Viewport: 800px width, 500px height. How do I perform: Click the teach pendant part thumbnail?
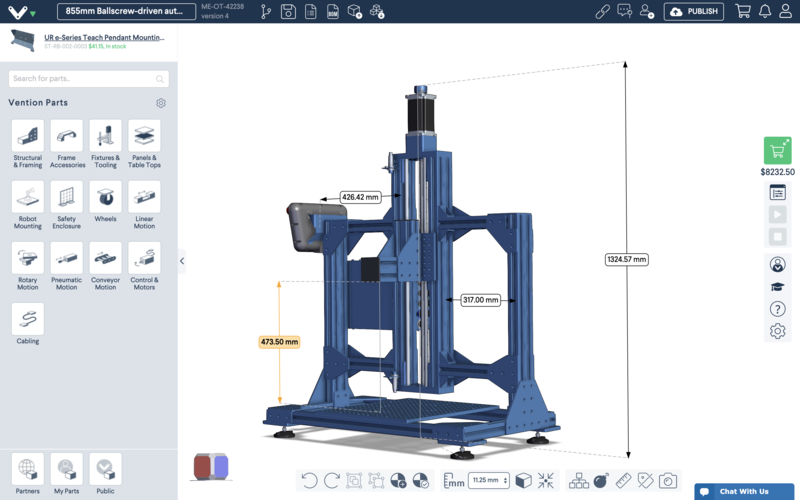click(23, 40)
